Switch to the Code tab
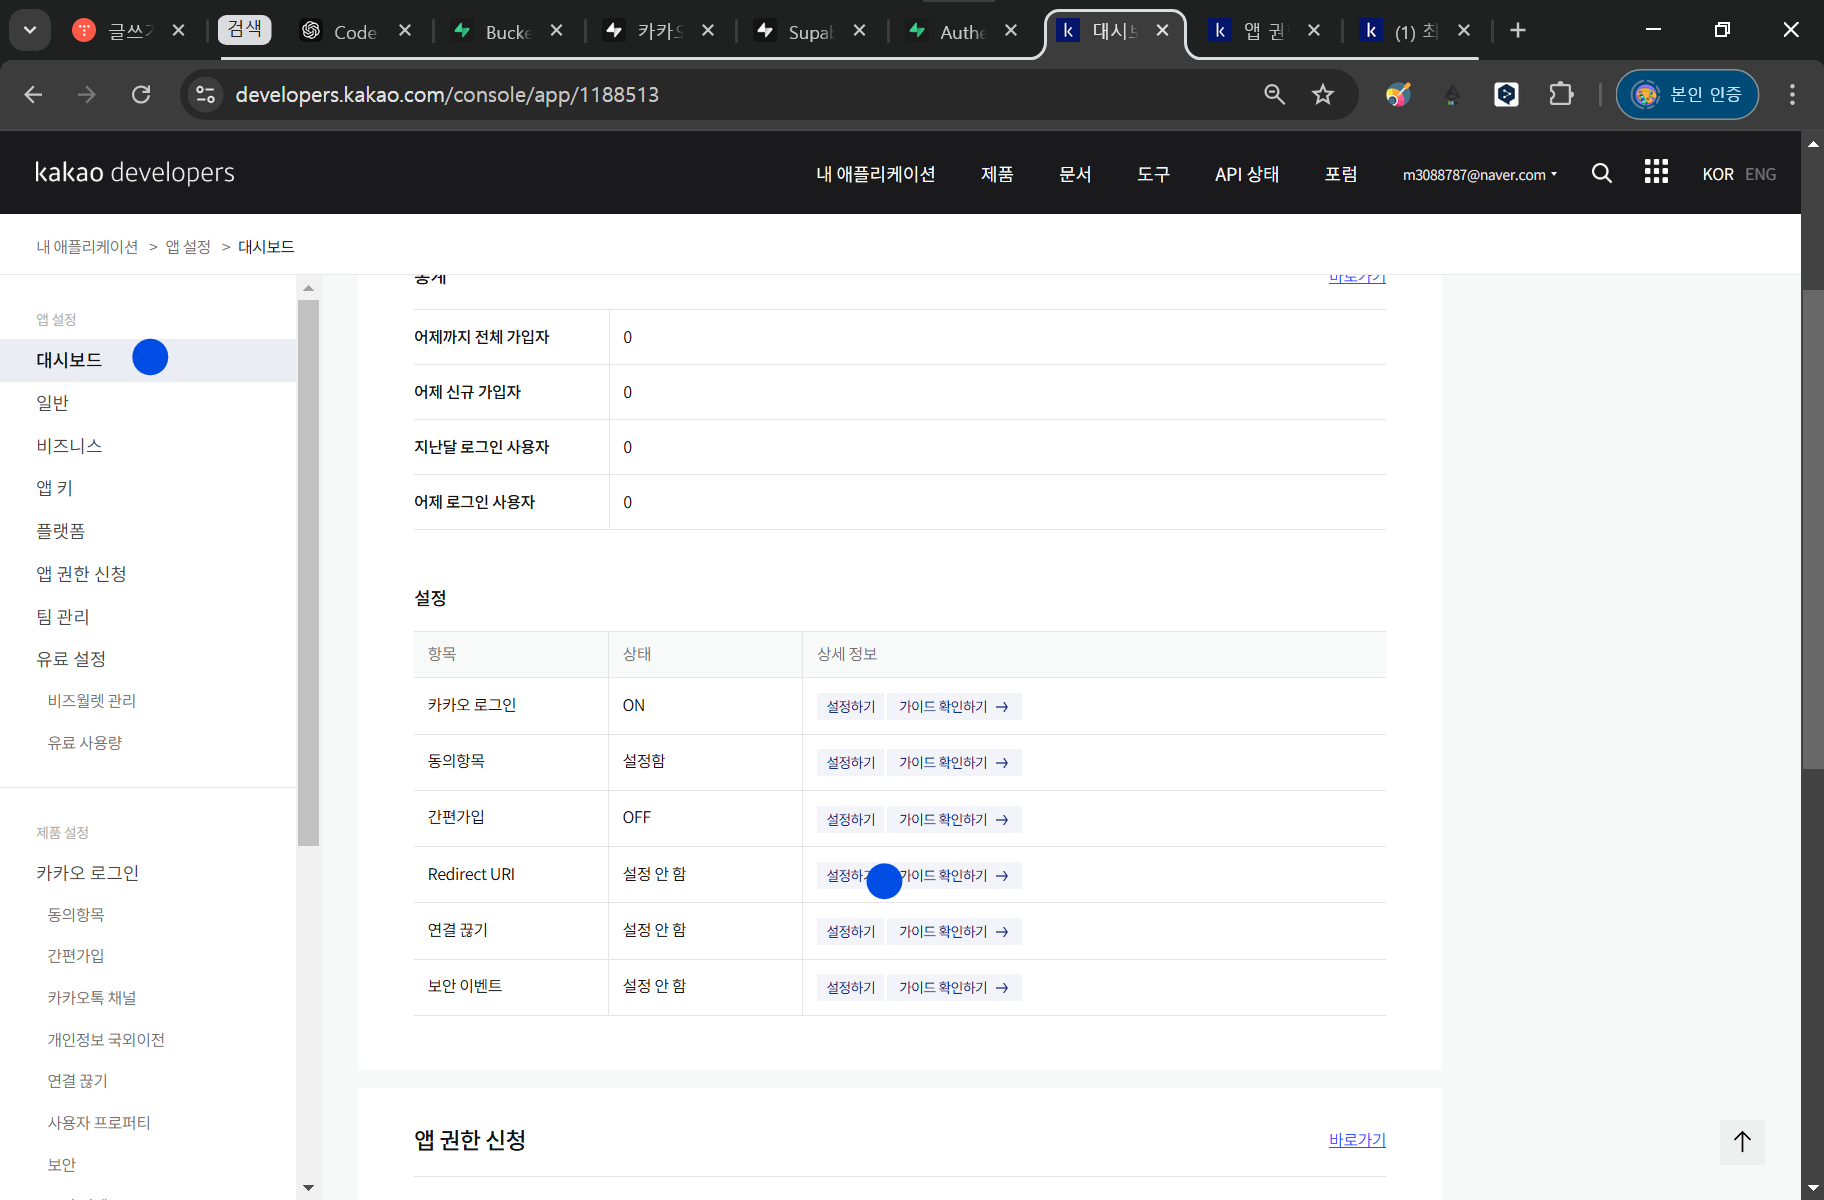1824x1200 pixels. 355,31
